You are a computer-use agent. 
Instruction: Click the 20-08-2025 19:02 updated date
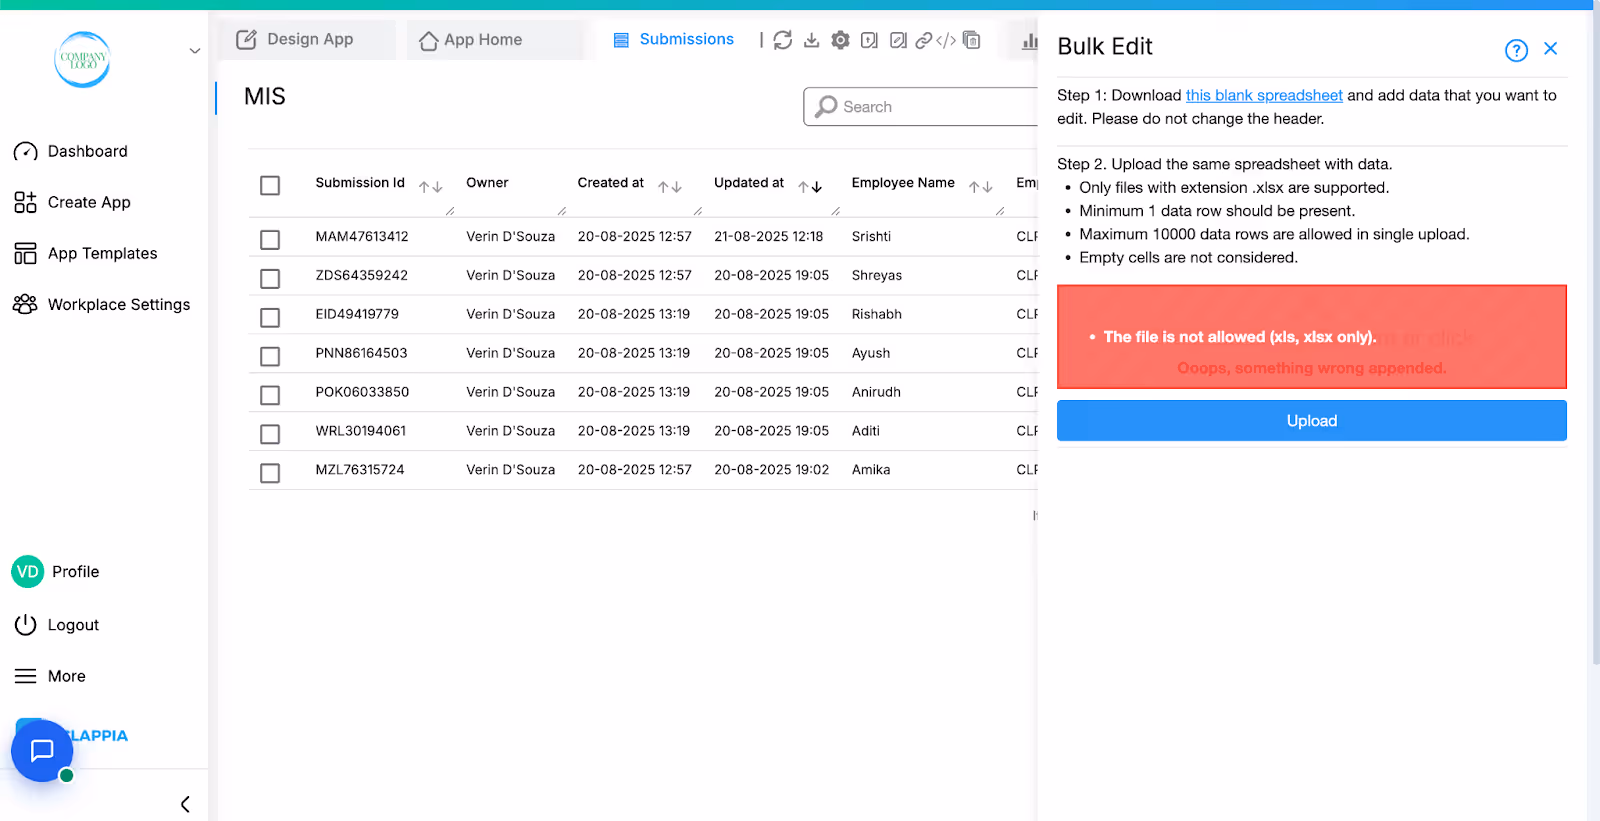(772, 470)
